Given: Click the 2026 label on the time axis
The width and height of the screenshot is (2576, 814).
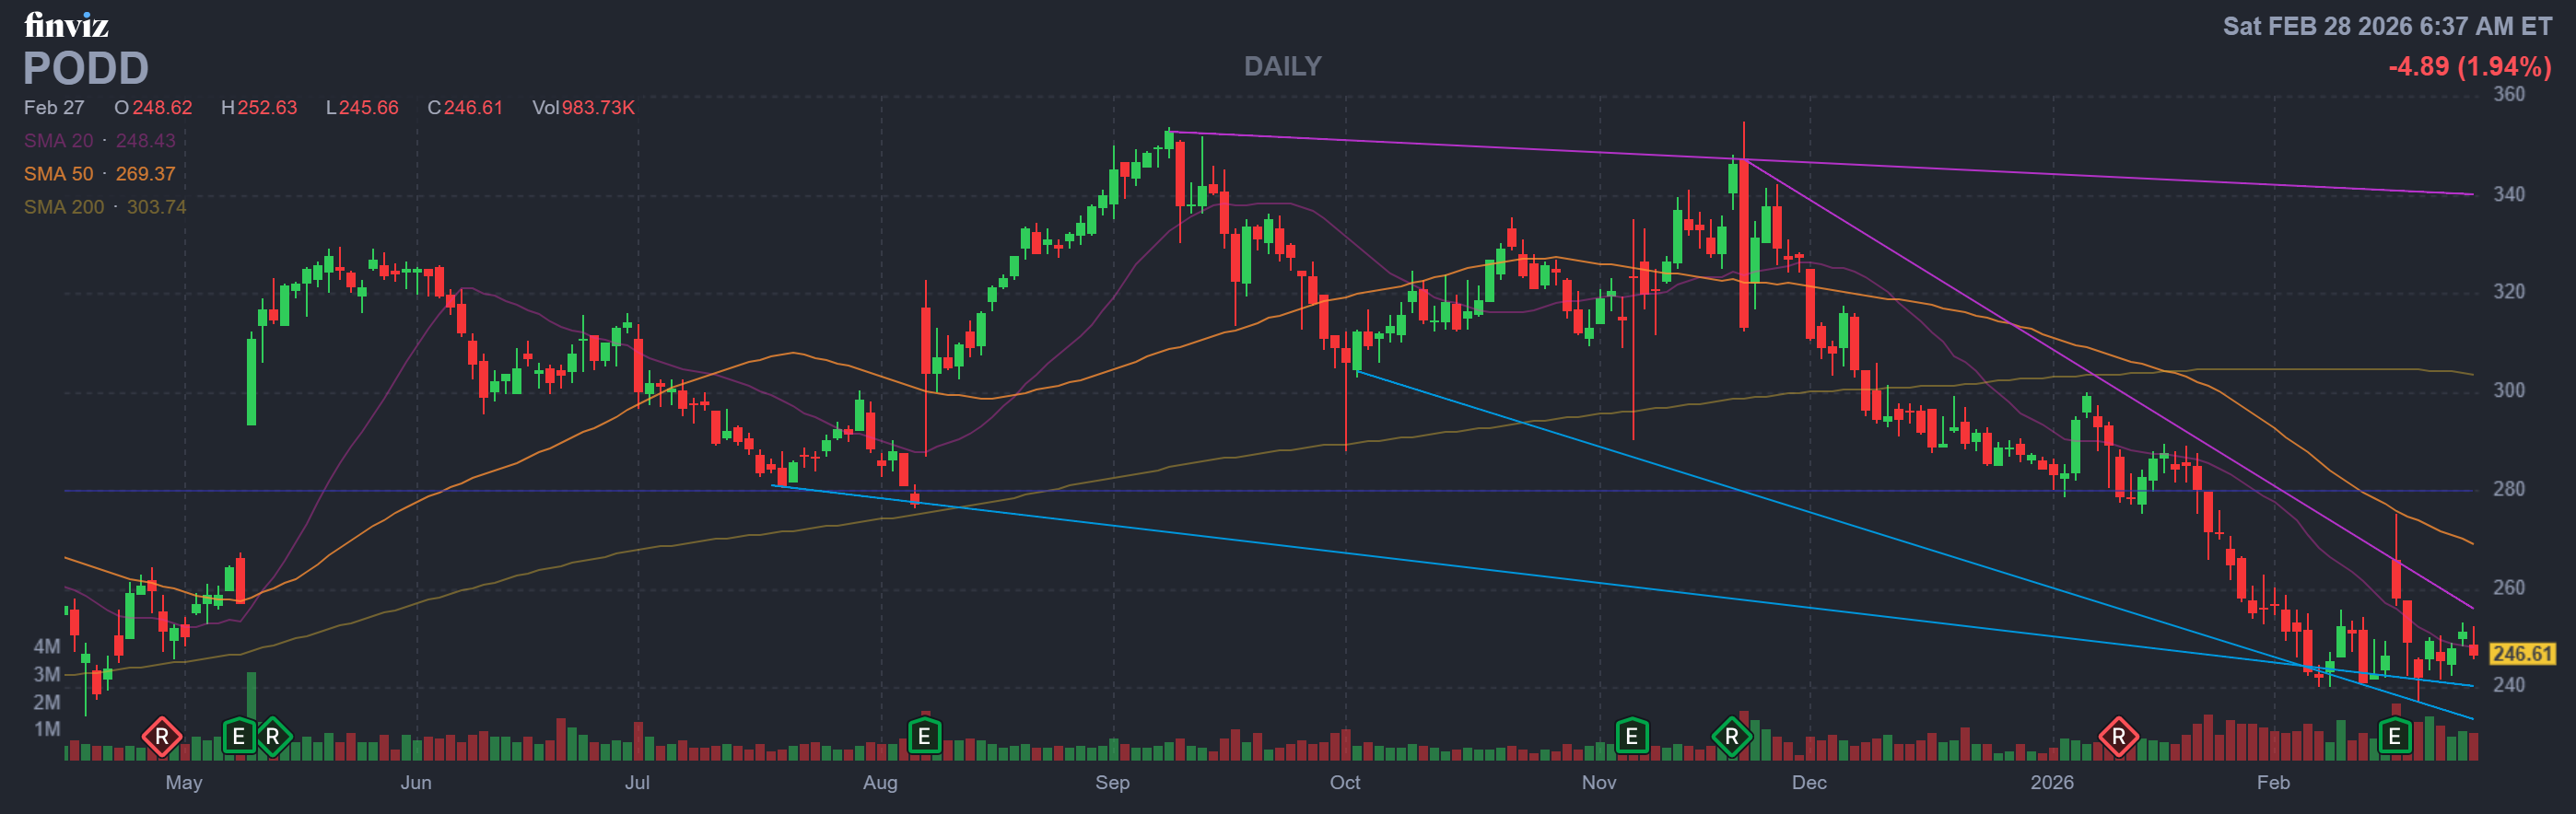Looking at the screenshot, I should pos(2051,782).
